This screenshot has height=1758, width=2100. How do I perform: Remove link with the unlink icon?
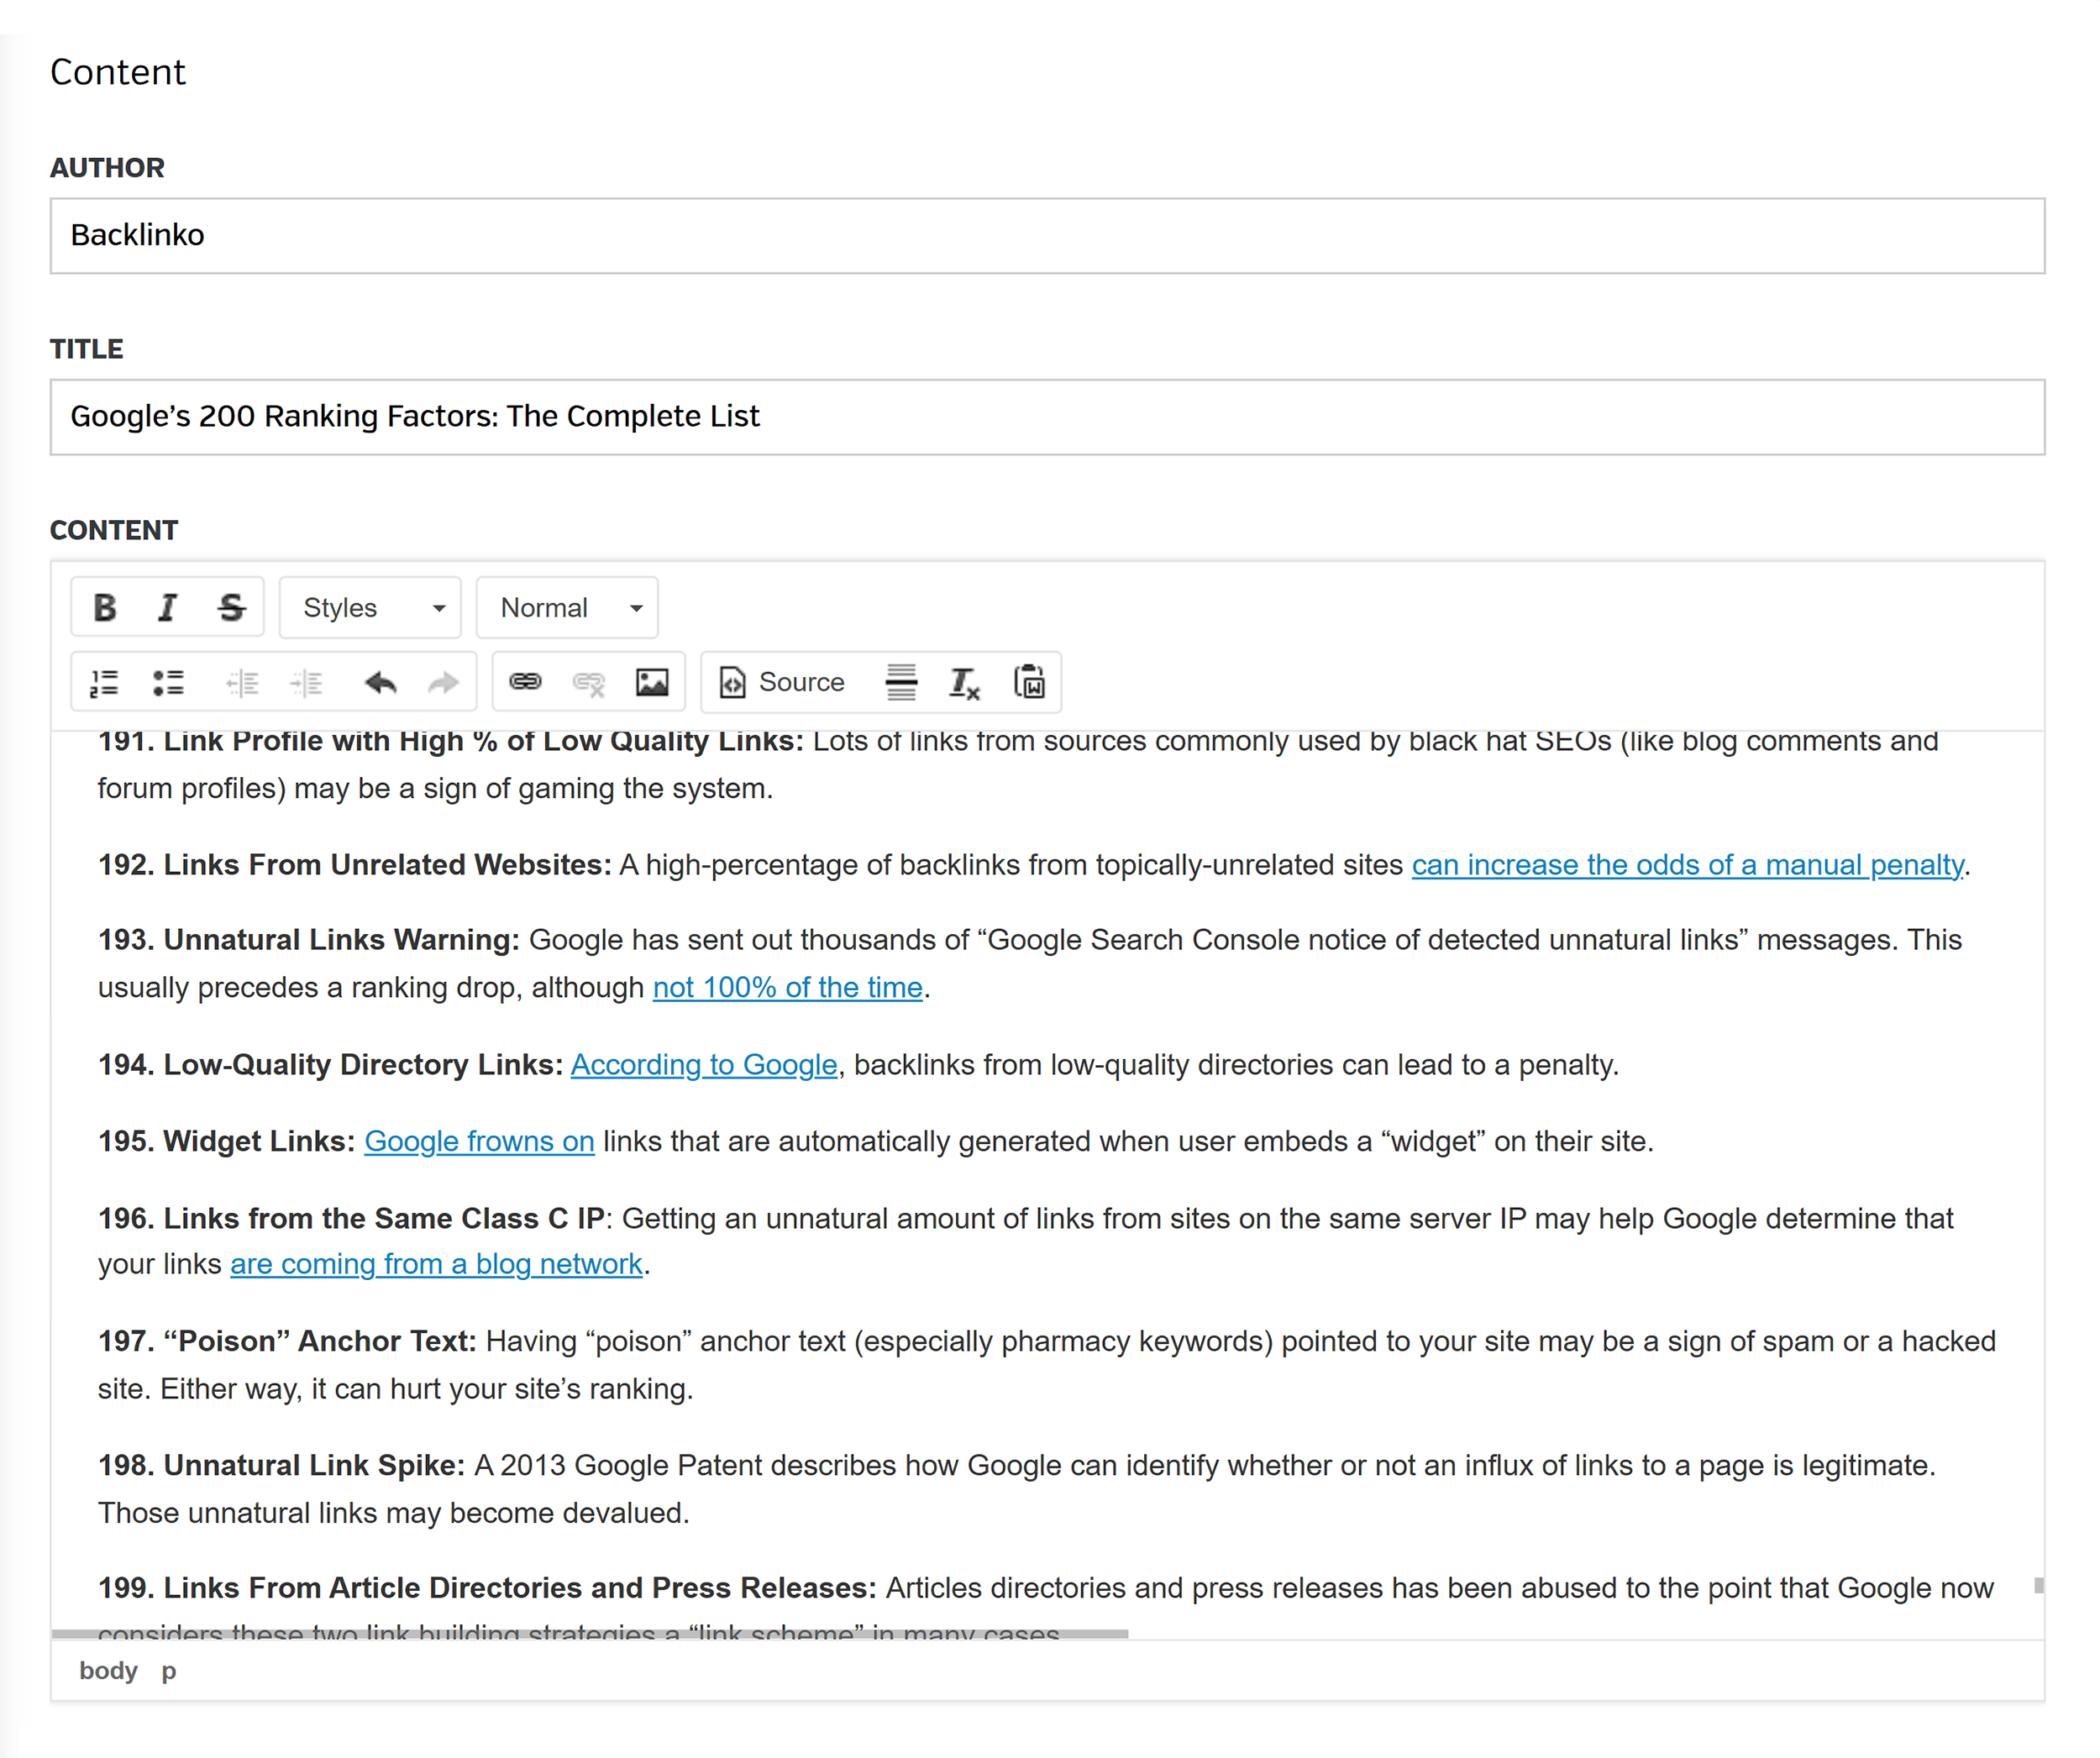point(589,682)
